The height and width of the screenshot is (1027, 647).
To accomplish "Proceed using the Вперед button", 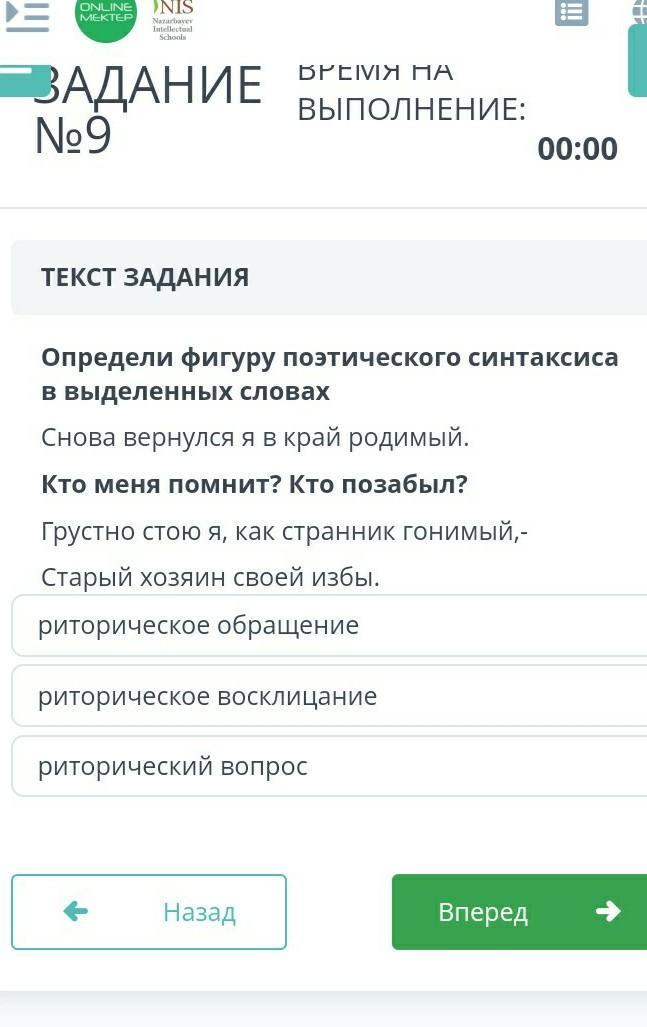I will click(x=519, y=911).
